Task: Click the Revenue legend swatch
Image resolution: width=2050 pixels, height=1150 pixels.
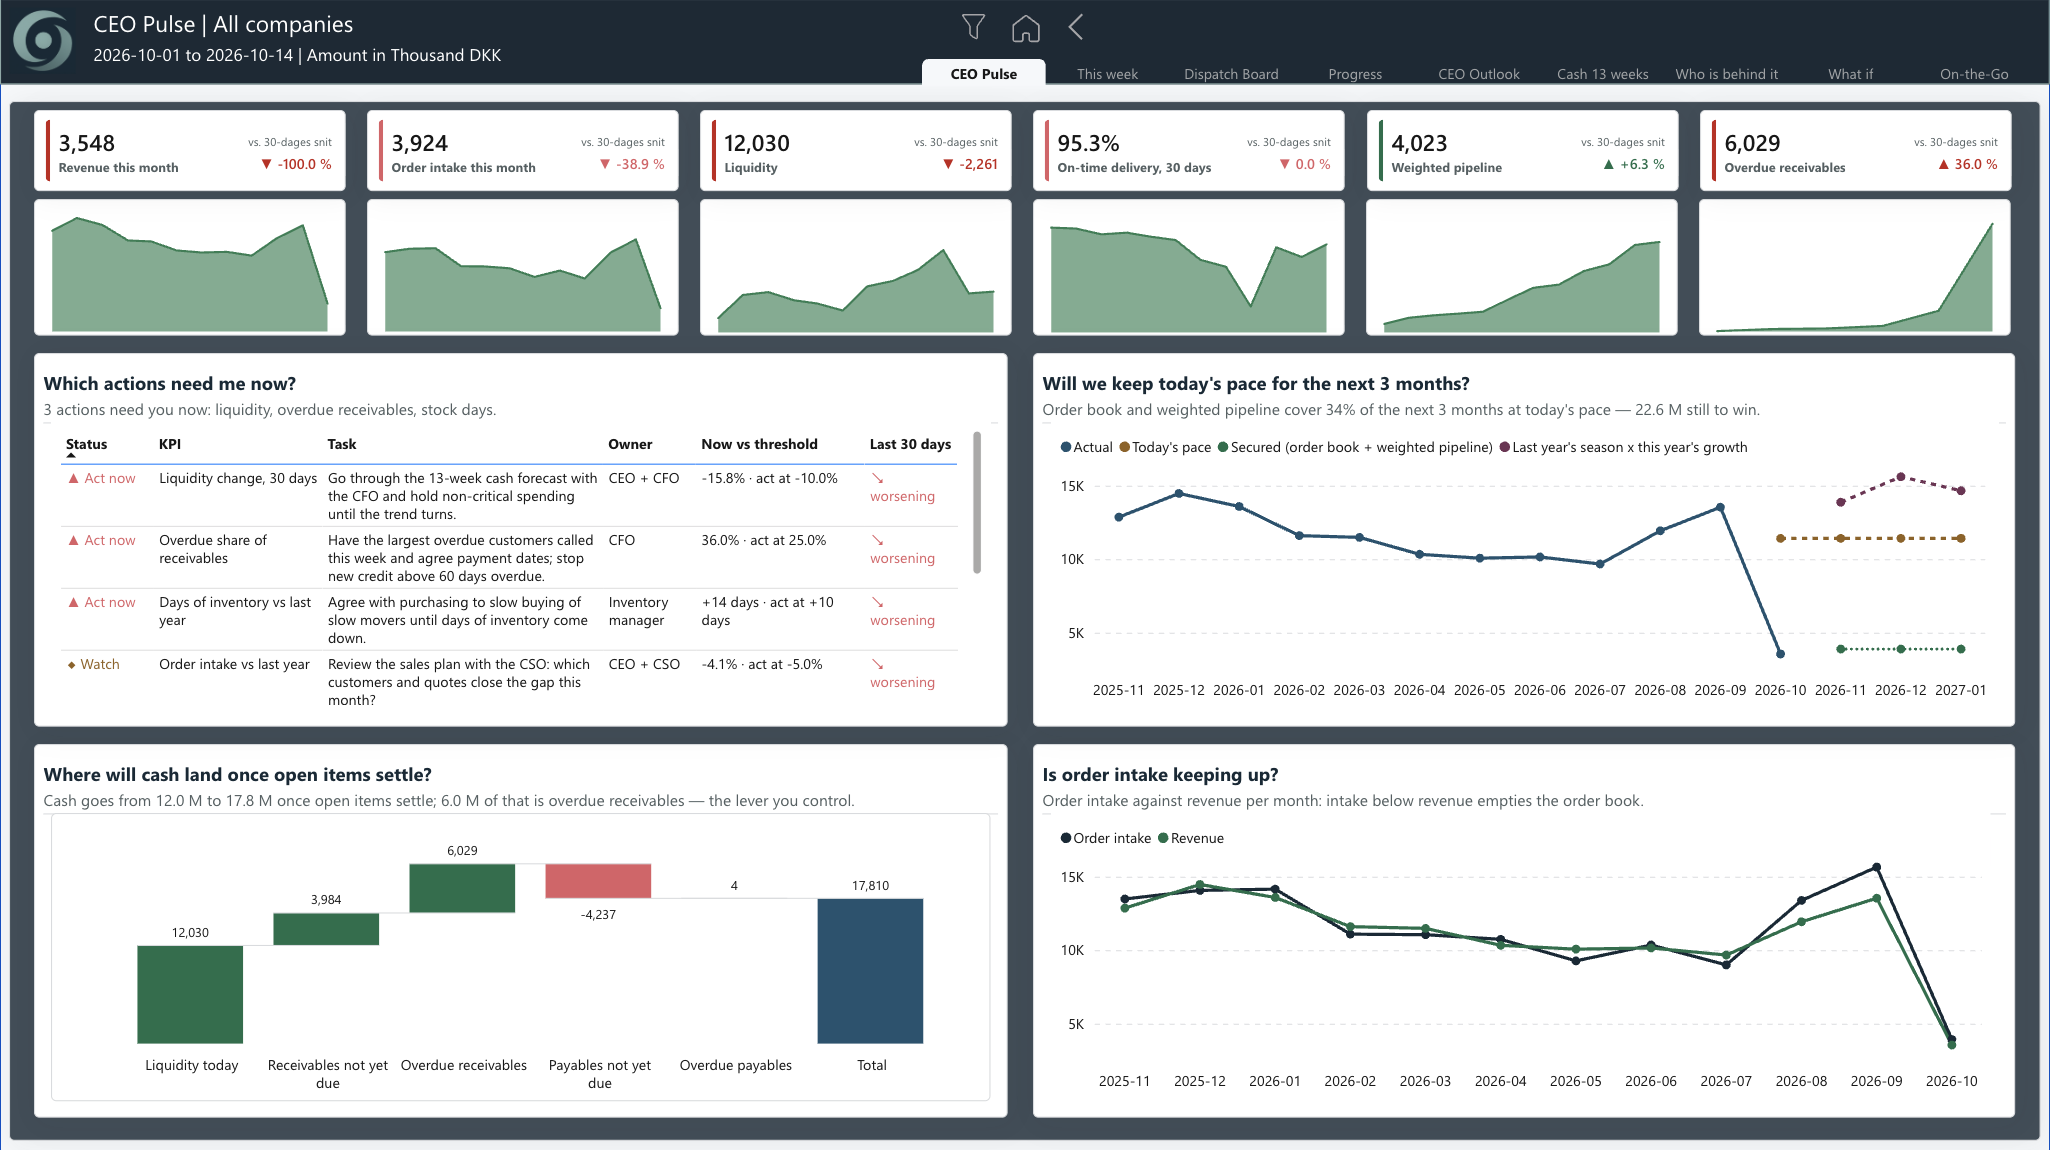Action: [x=1163, y=838]
